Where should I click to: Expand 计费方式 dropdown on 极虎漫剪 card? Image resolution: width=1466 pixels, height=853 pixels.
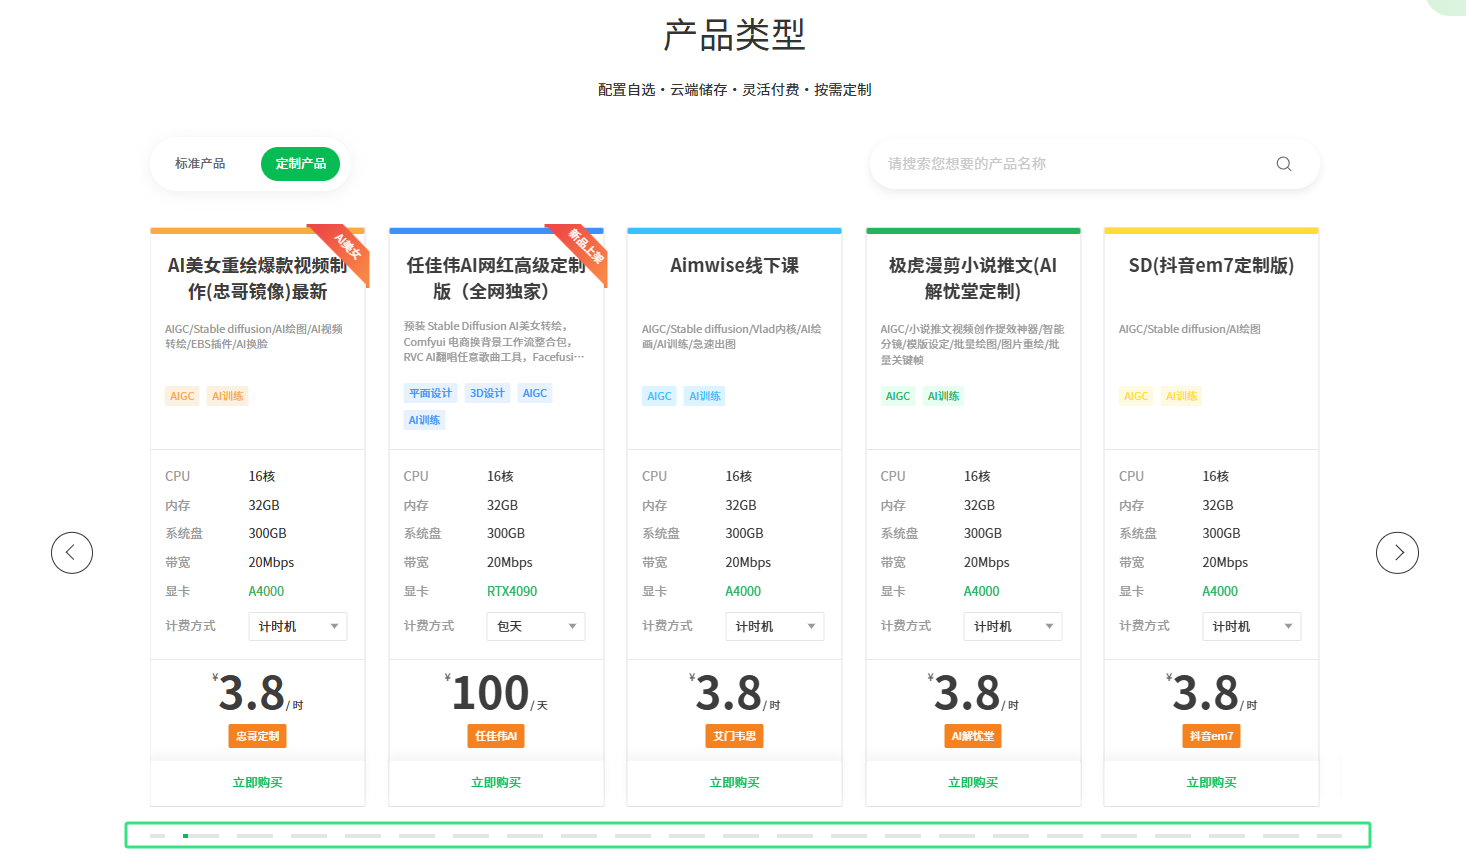pos(1013,626)
